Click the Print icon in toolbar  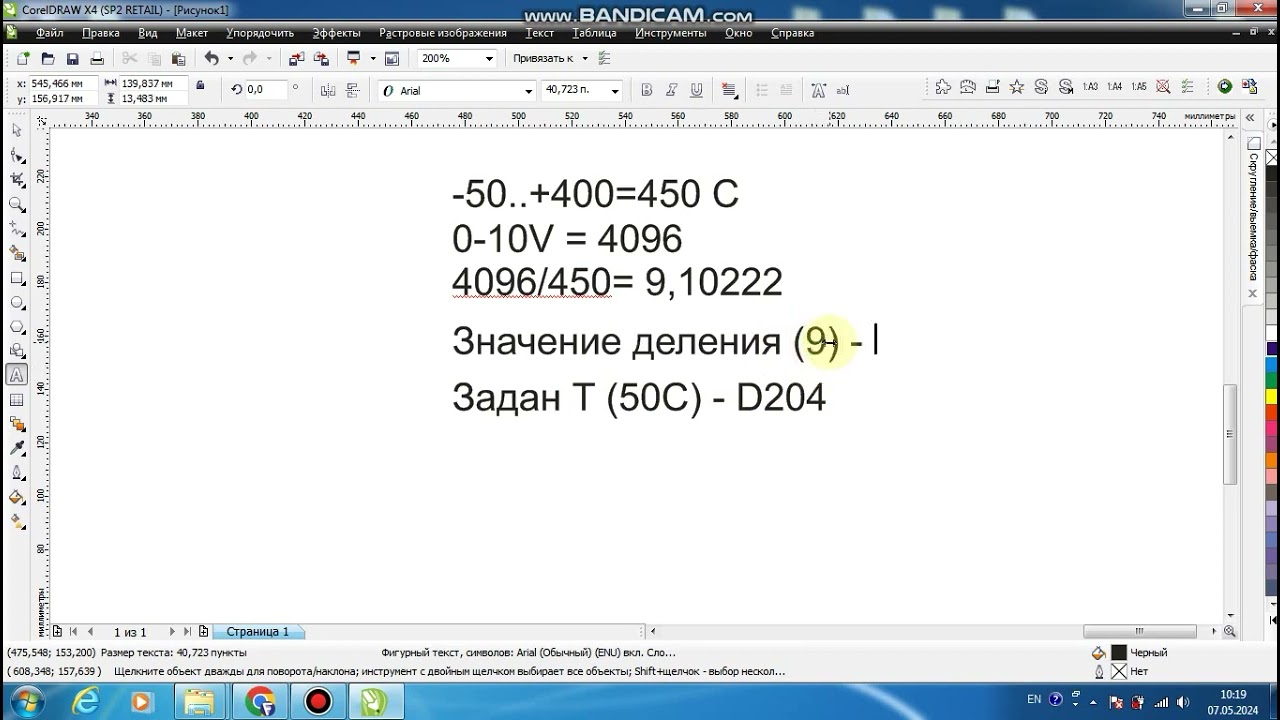(x=97, y=59)
